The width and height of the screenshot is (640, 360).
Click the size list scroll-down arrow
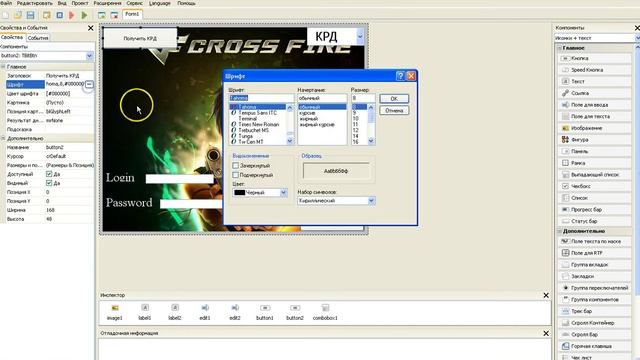pyautogui.click(x=371, y=141)
